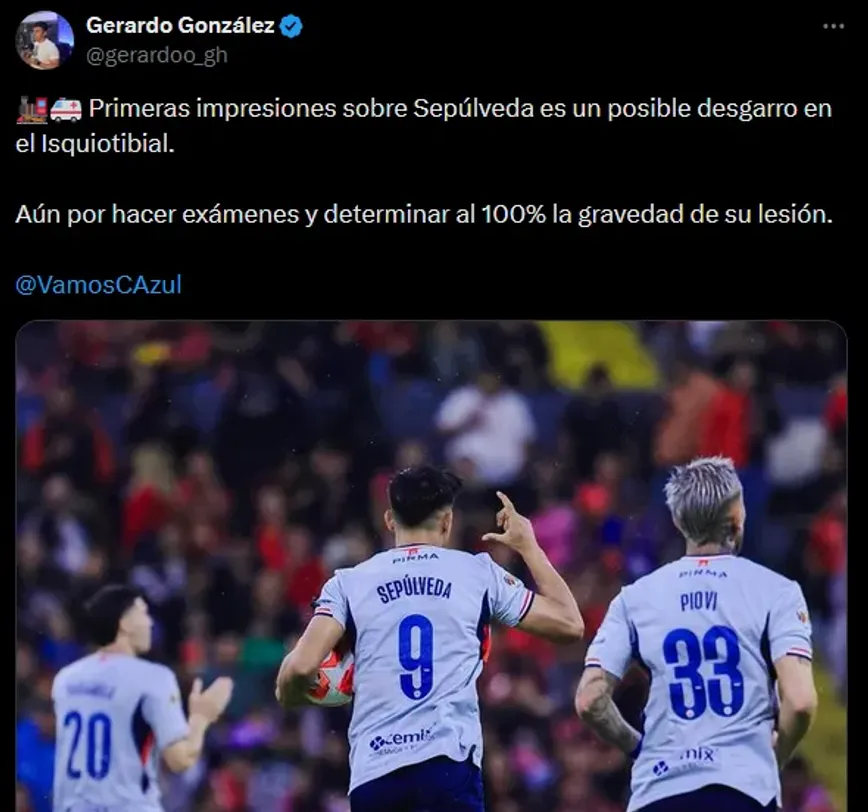This screenshot has width=868, height=812.
Task: Click Gerardo González's profile avatar
Action: tap(44, 40)
